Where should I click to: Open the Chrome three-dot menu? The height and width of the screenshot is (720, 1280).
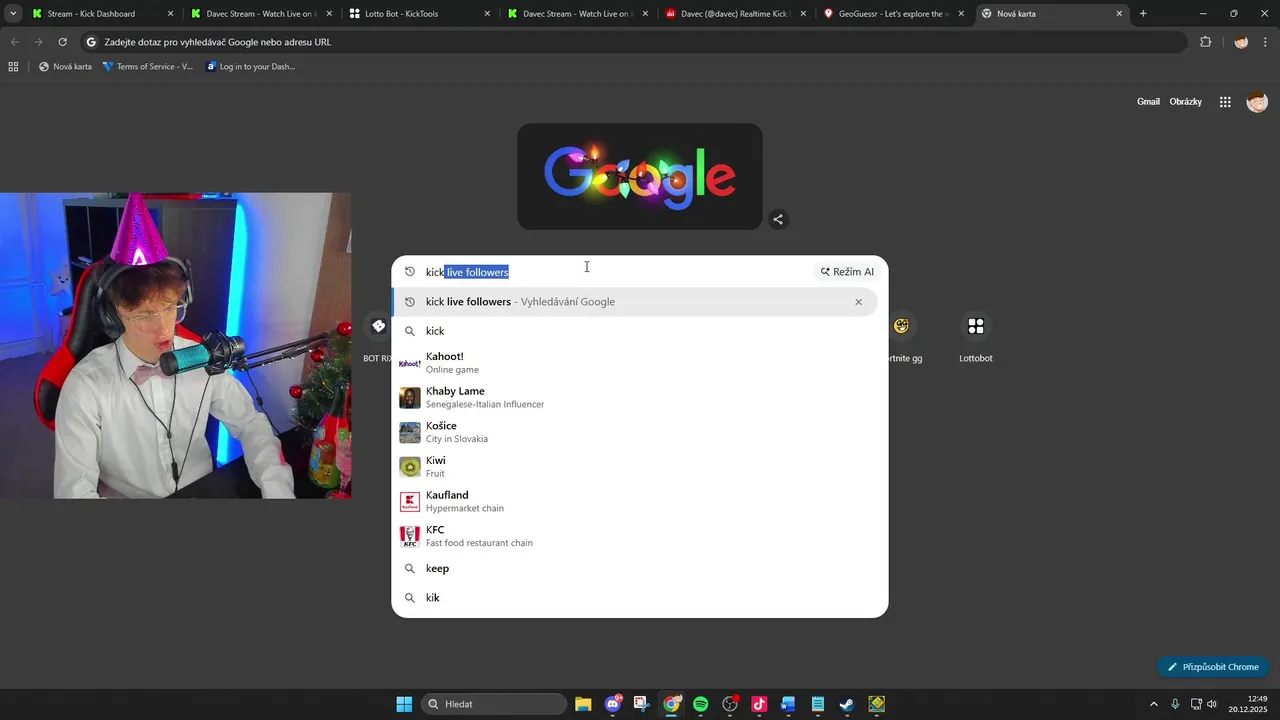pyautogui.click(x=1266, y=42)
